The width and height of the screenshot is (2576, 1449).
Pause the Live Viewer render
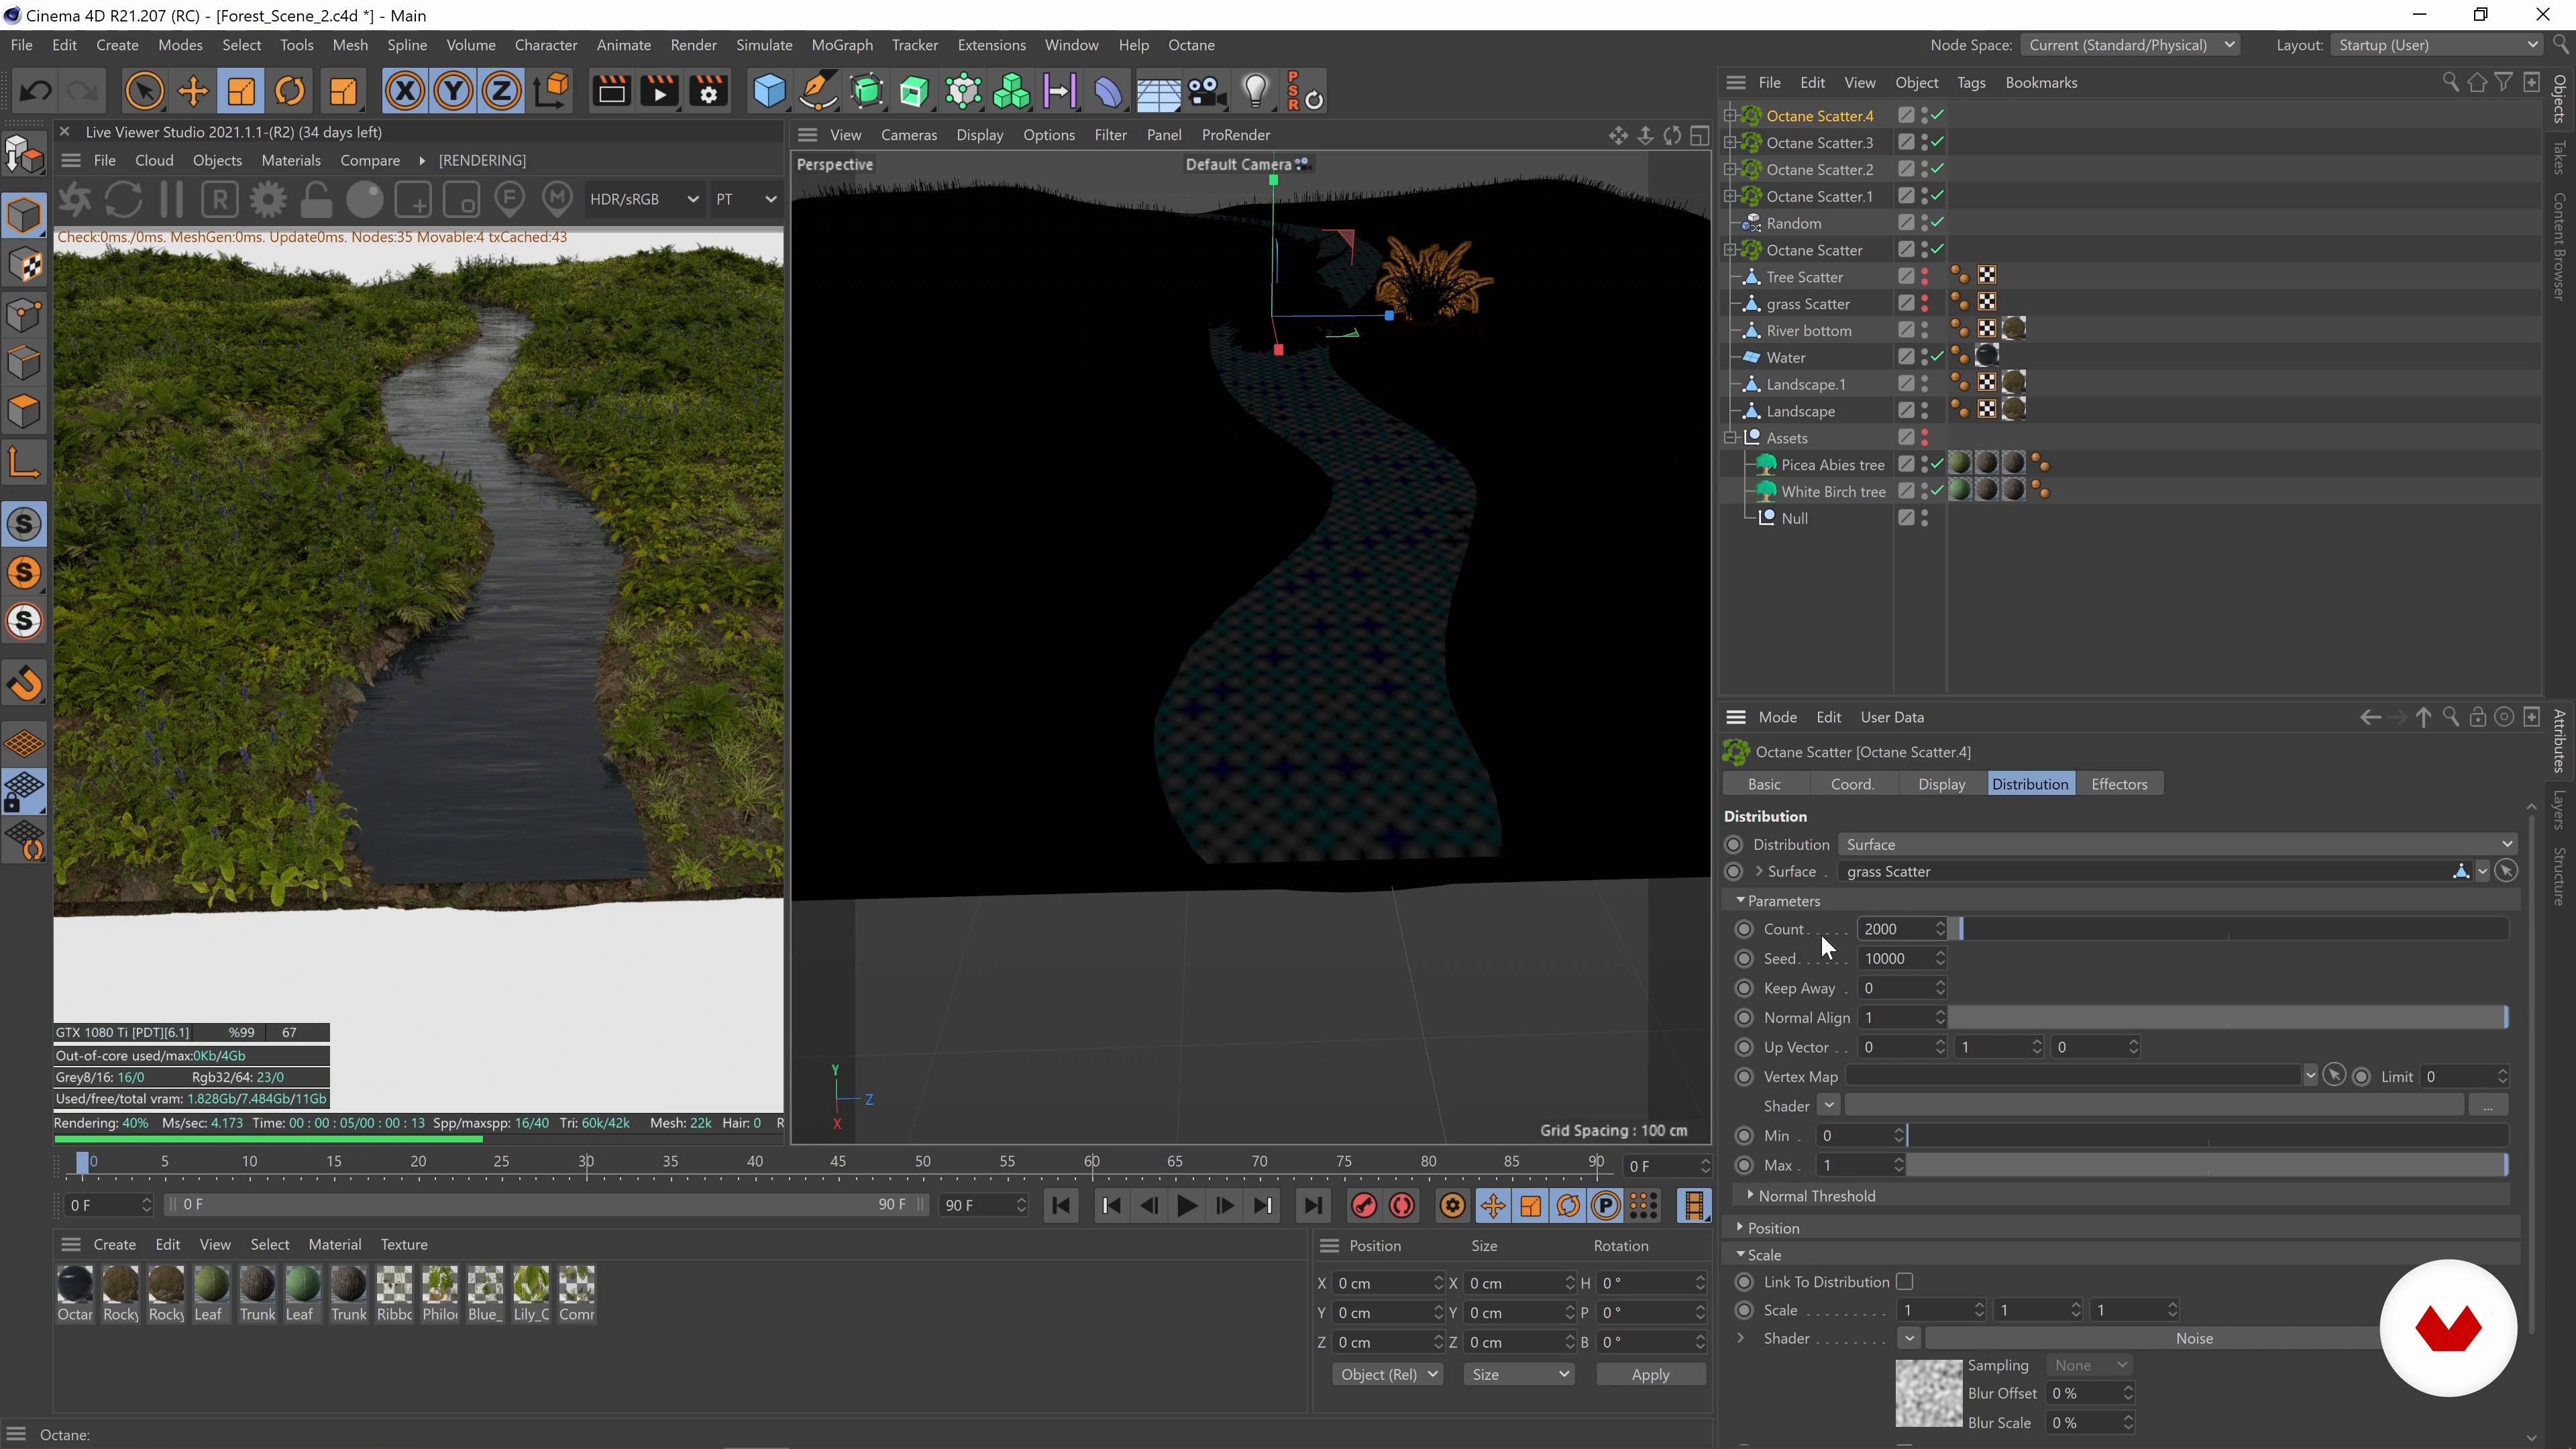click(172, 200)
